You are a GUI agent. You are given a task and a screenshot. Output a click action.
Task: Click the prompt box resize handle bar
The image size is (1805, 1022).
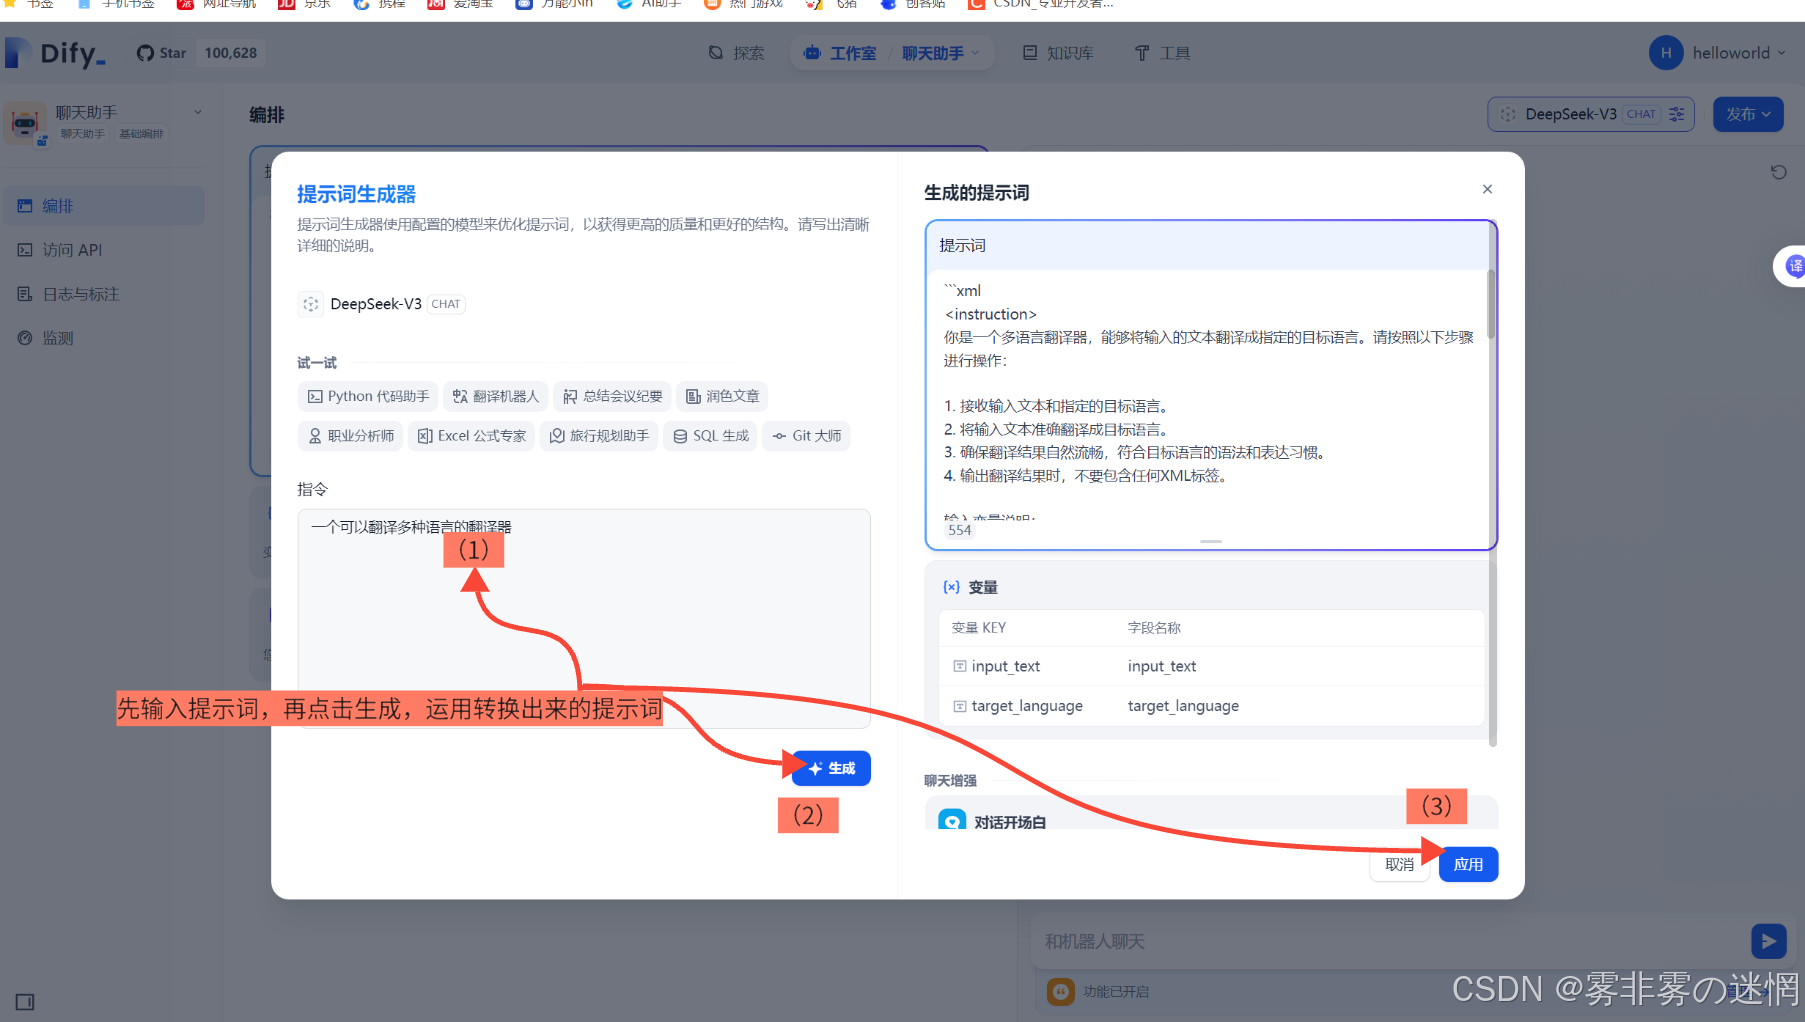[x=1211, y=541]
